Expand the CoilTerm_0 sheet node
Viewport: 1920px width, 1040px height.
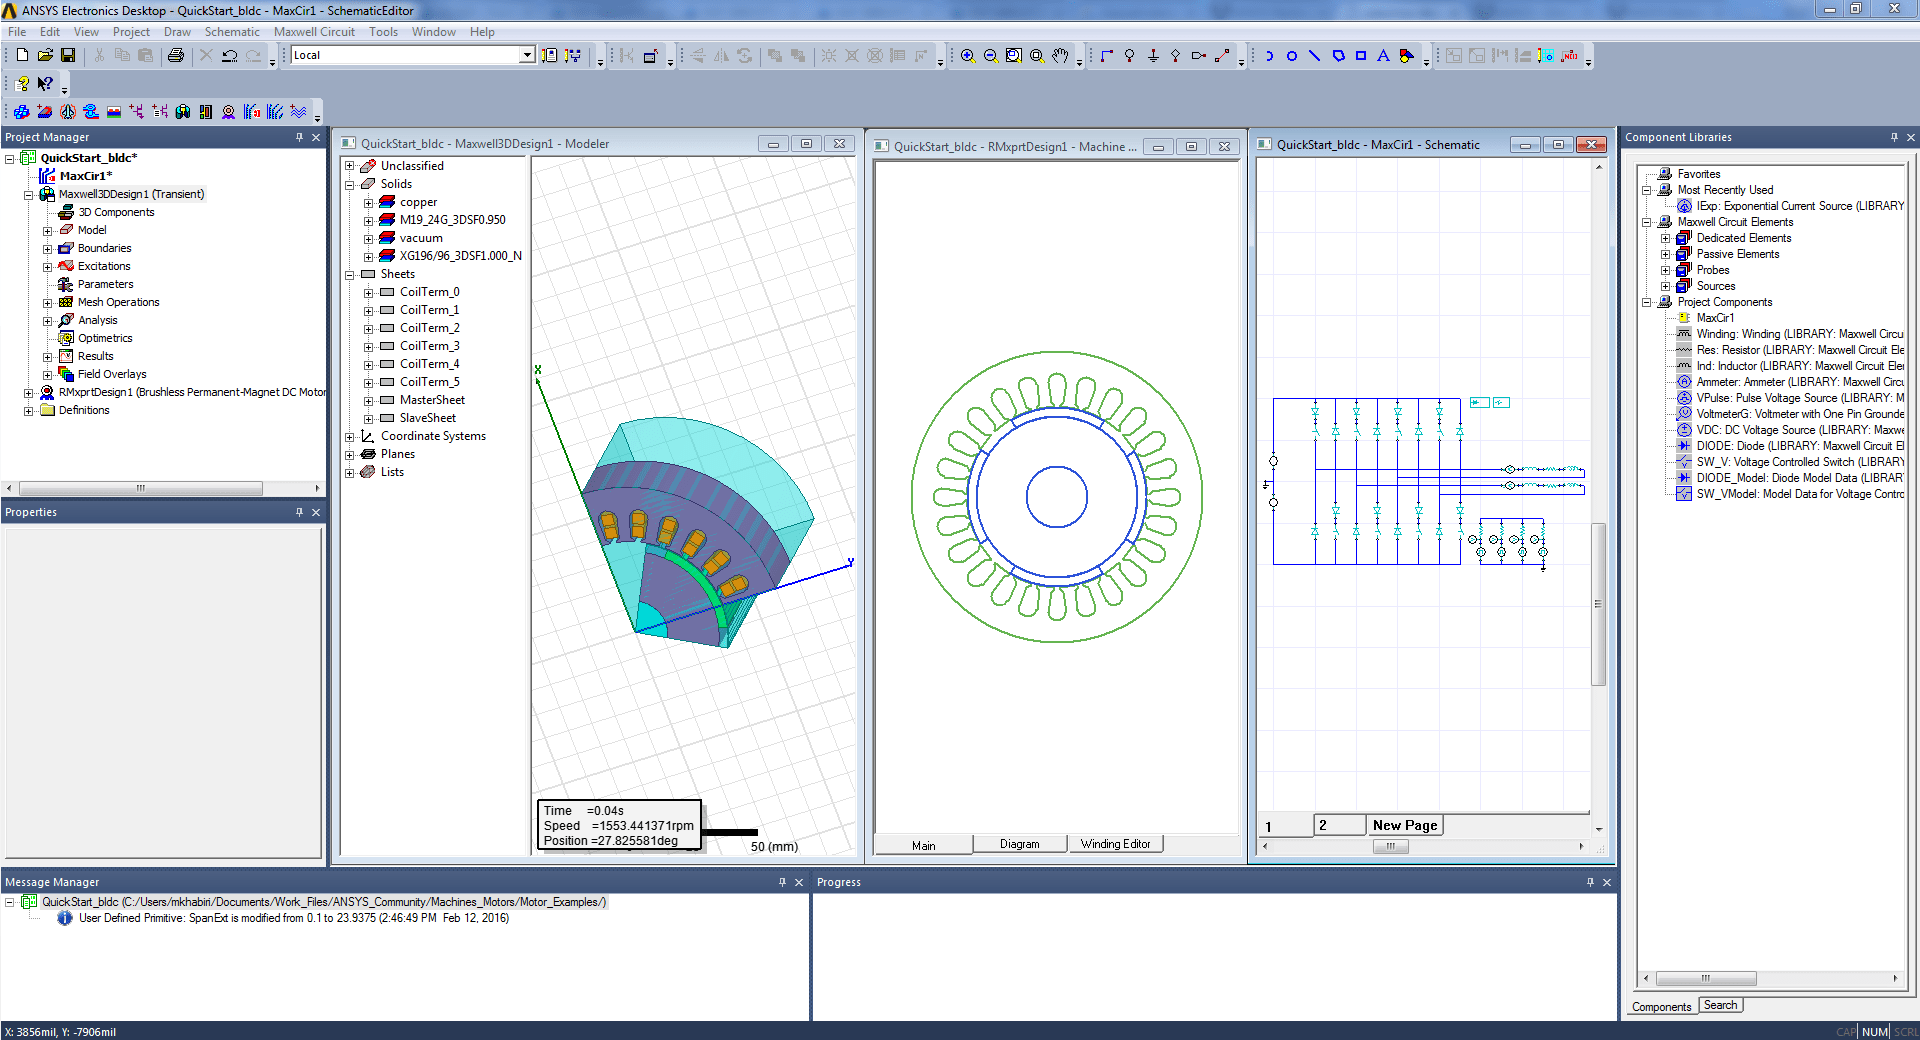(x=369, y=292)
